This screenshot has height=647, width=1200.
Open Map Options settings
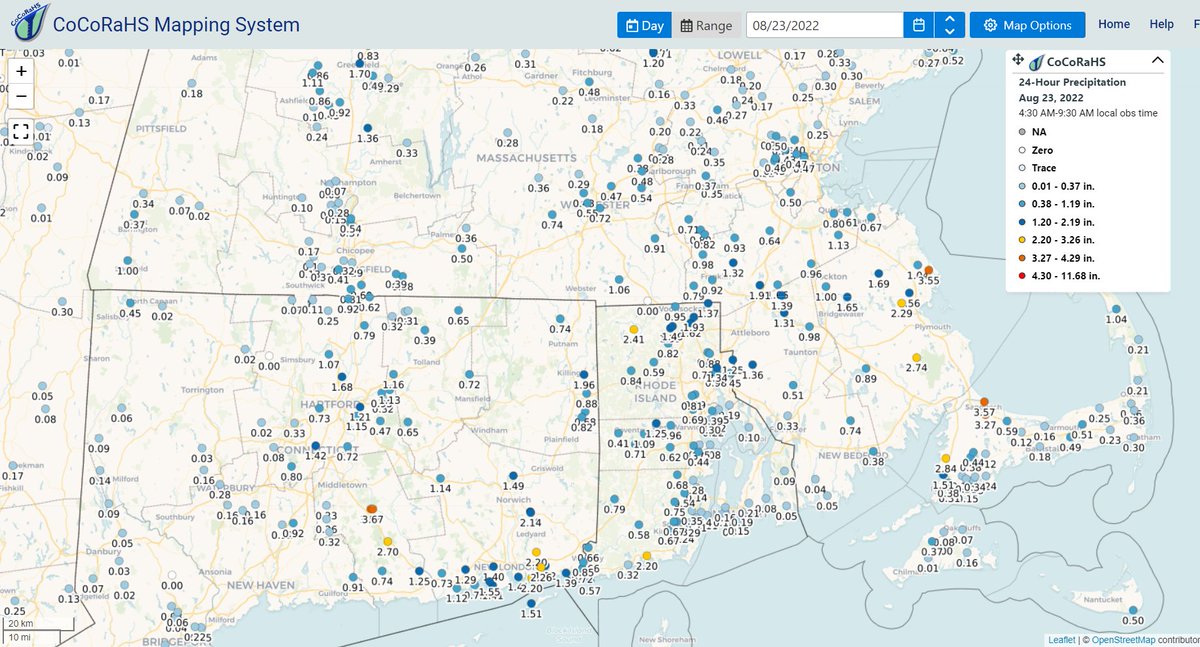(x=1027, y=25)
